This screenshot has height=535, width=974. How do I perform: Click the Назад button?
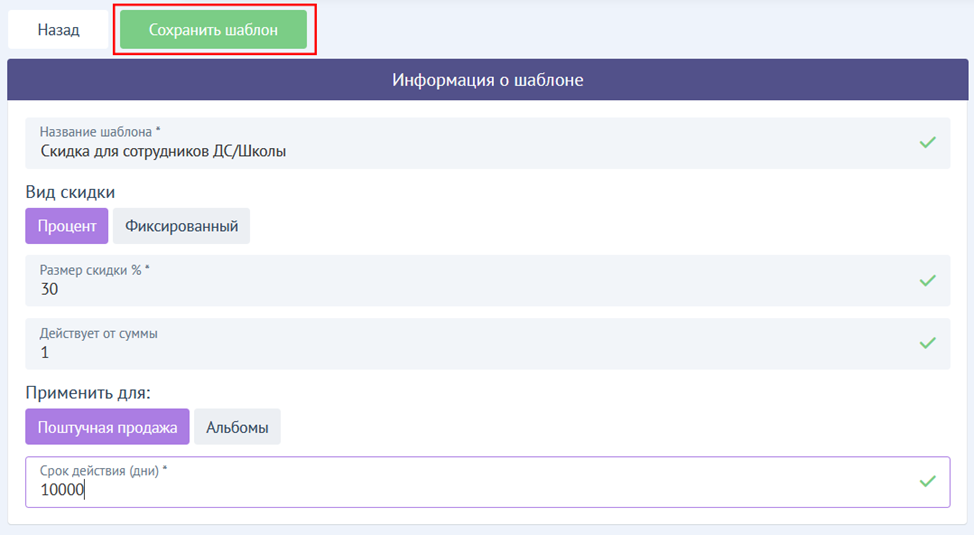(x=58, y=30)
